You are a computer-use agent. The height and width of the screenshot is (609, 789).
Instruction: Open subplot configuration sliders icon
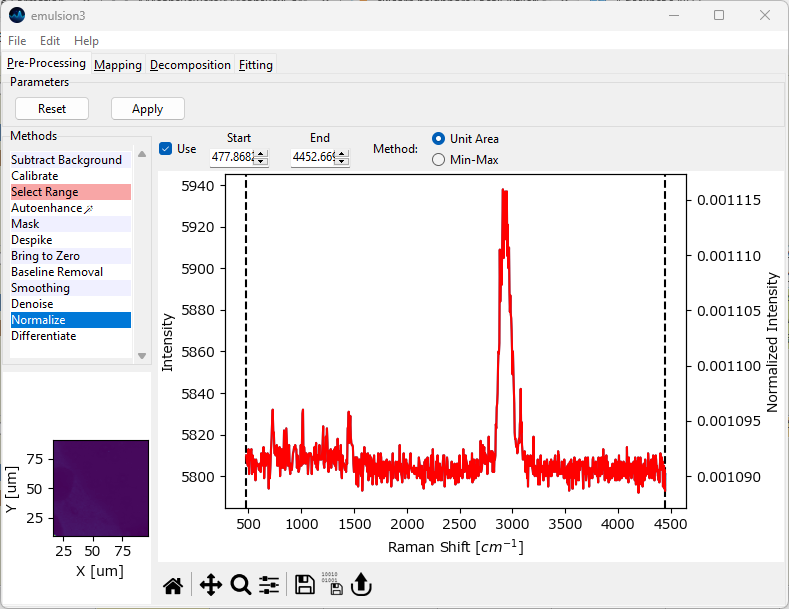click(269, 585)
